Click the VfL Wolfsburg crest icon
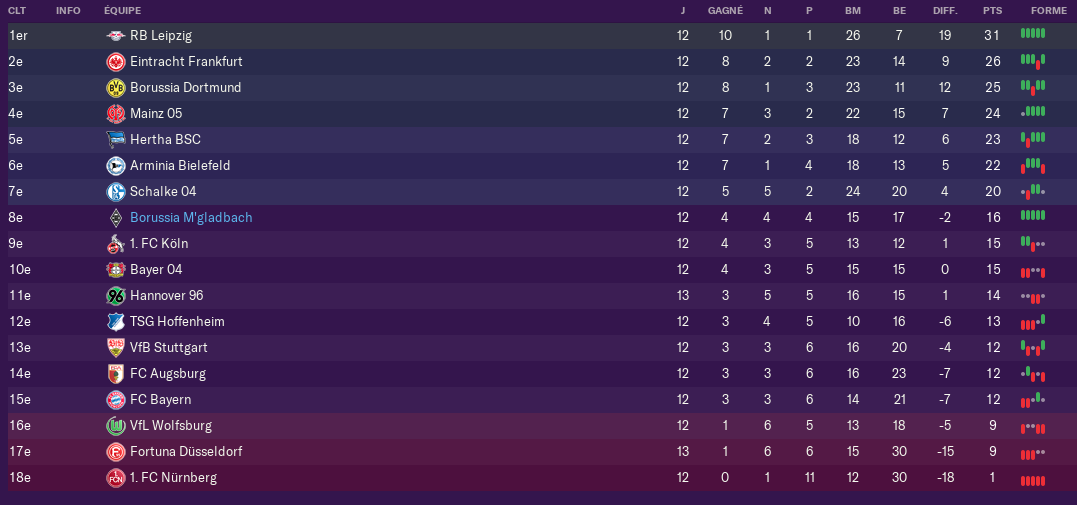The width and height of the screenshot is (1077, 505). (115, 426)
